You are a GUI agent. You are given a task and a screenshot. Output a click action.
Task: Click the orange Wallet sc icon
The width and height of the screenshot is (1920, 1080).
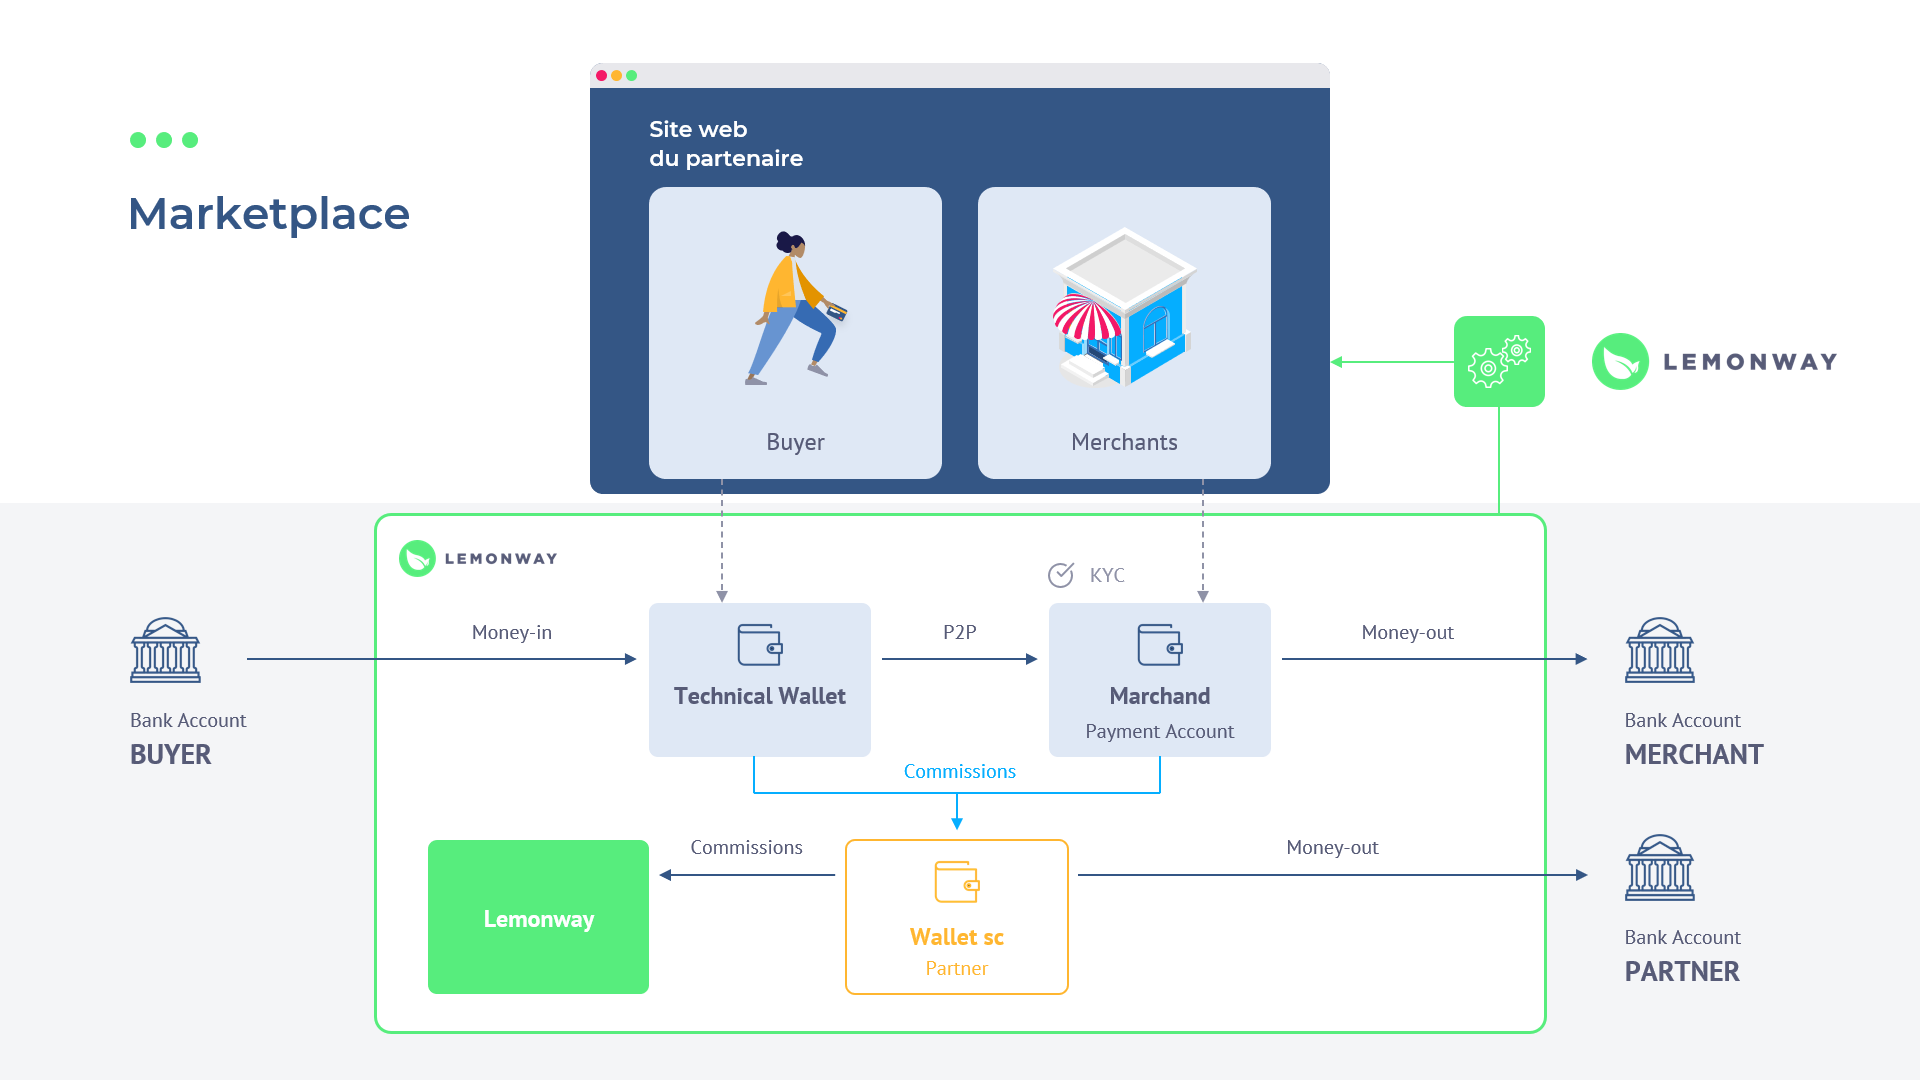957,882
